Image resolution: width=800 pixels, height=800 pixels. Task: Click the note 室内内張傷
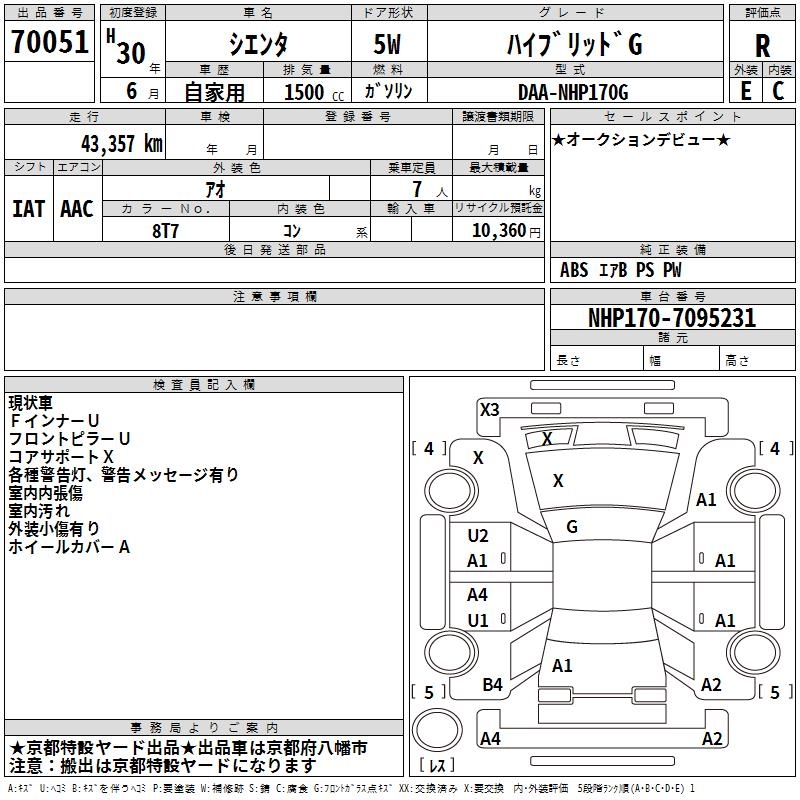(x=45, y=493)
